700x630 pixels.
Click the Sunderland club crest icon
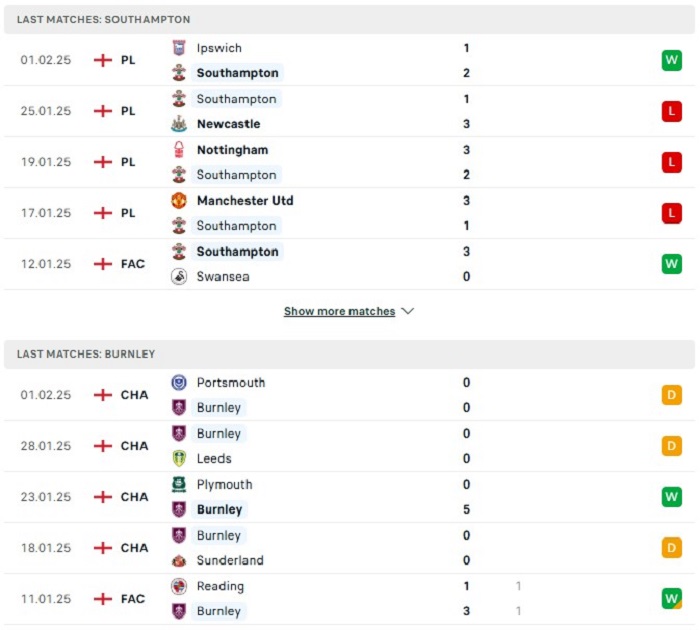tap(179, 560)
